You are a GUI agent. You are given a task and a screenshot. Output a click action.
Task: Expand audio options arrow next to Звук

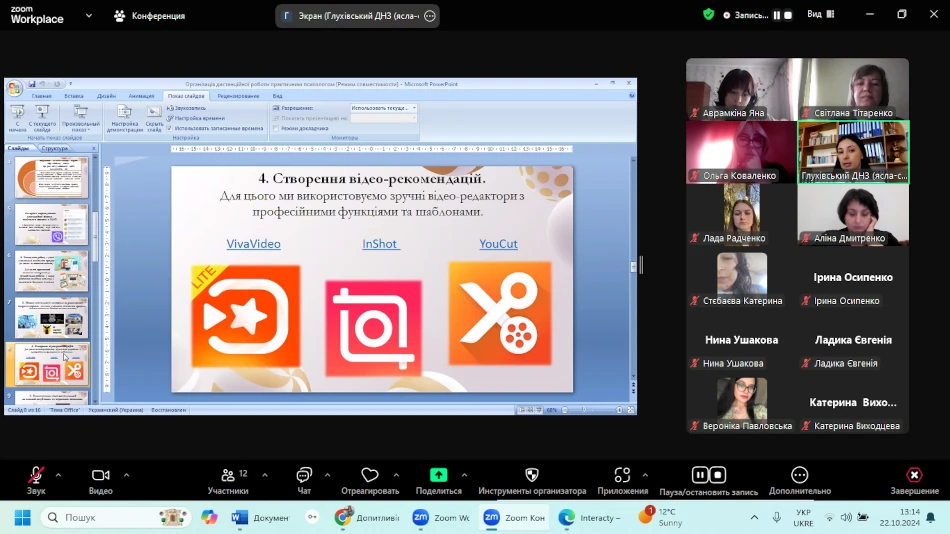pyautogui.click(x=59, y=475)
